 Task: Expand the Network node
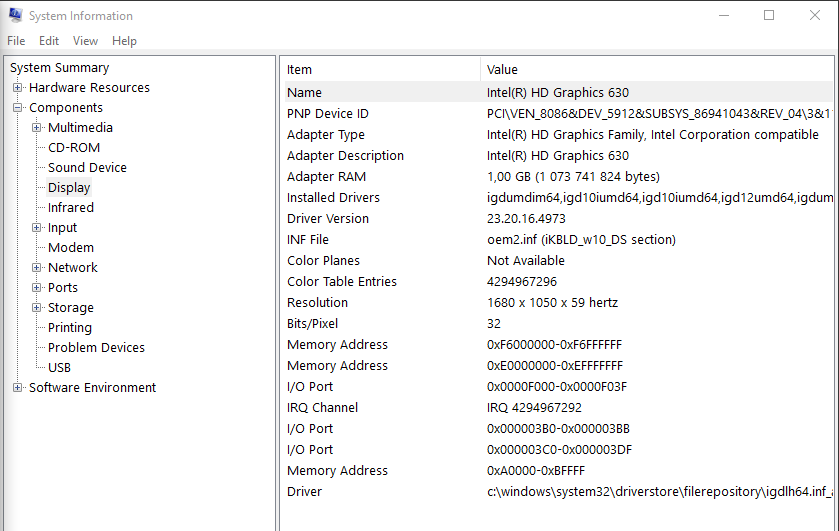(36, 268)
